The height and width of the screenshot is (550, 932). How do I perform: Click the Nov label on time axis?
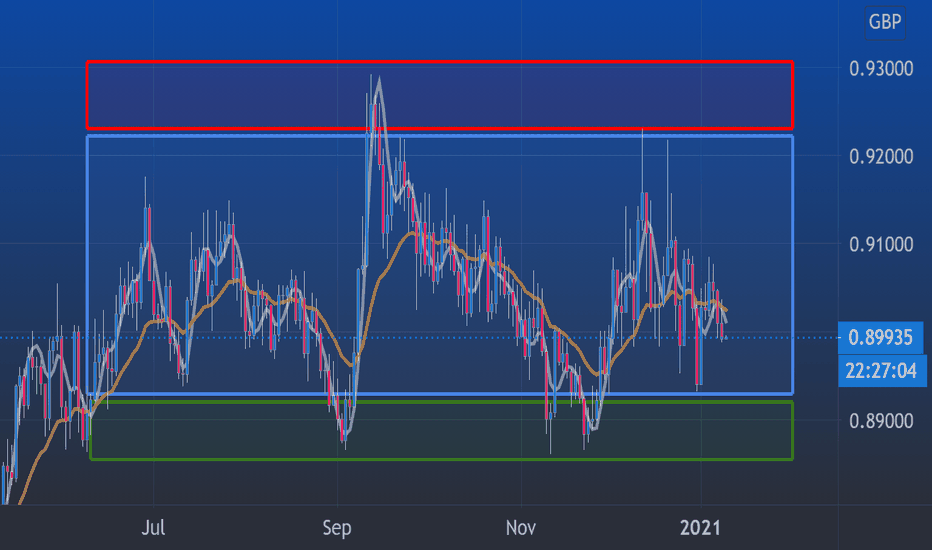point(521,528)
